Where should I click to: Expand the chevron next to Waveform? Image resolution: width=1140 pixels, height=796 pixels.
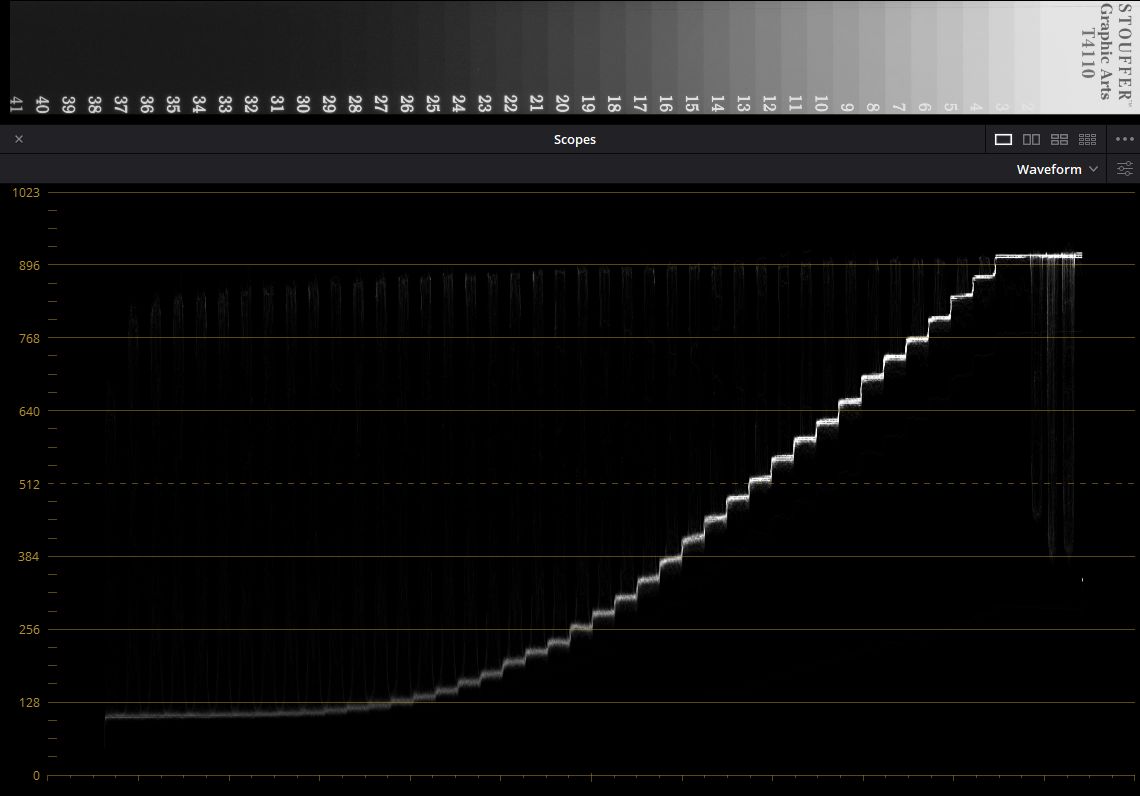coord(1093,169)
